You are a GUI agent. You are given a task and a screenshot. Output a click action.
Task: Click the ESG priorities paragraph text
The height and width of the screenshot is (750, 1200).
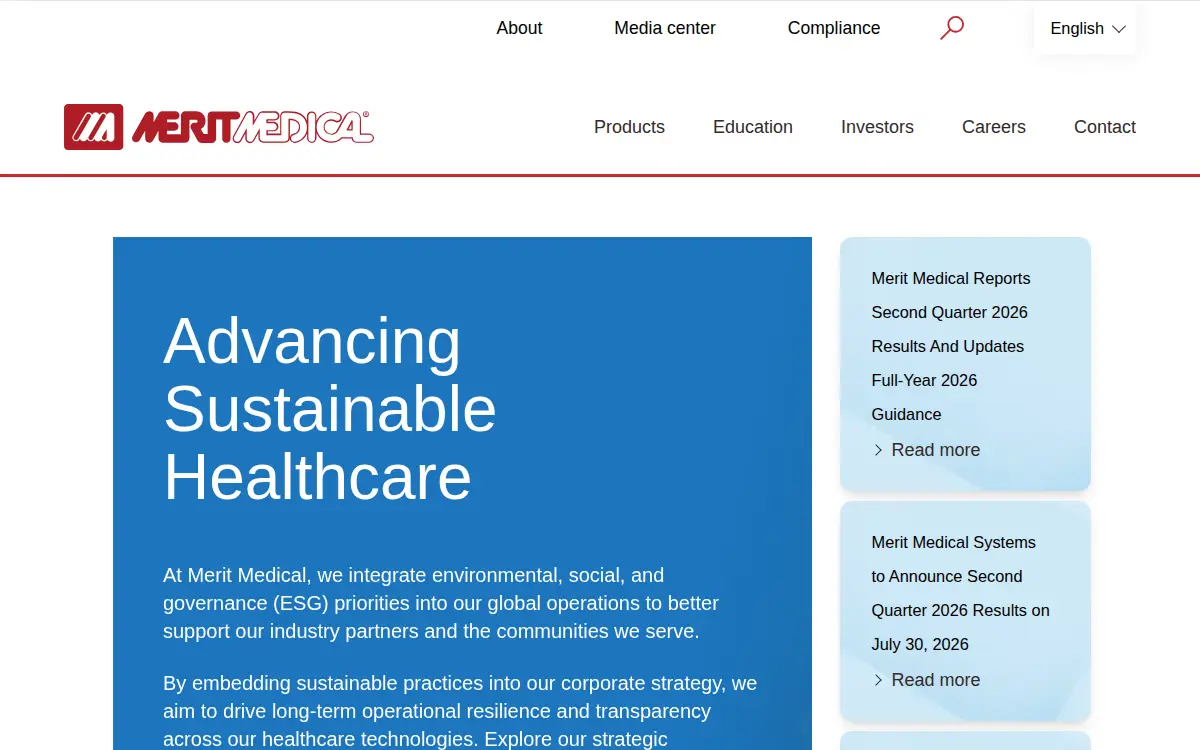pos(441,603)
